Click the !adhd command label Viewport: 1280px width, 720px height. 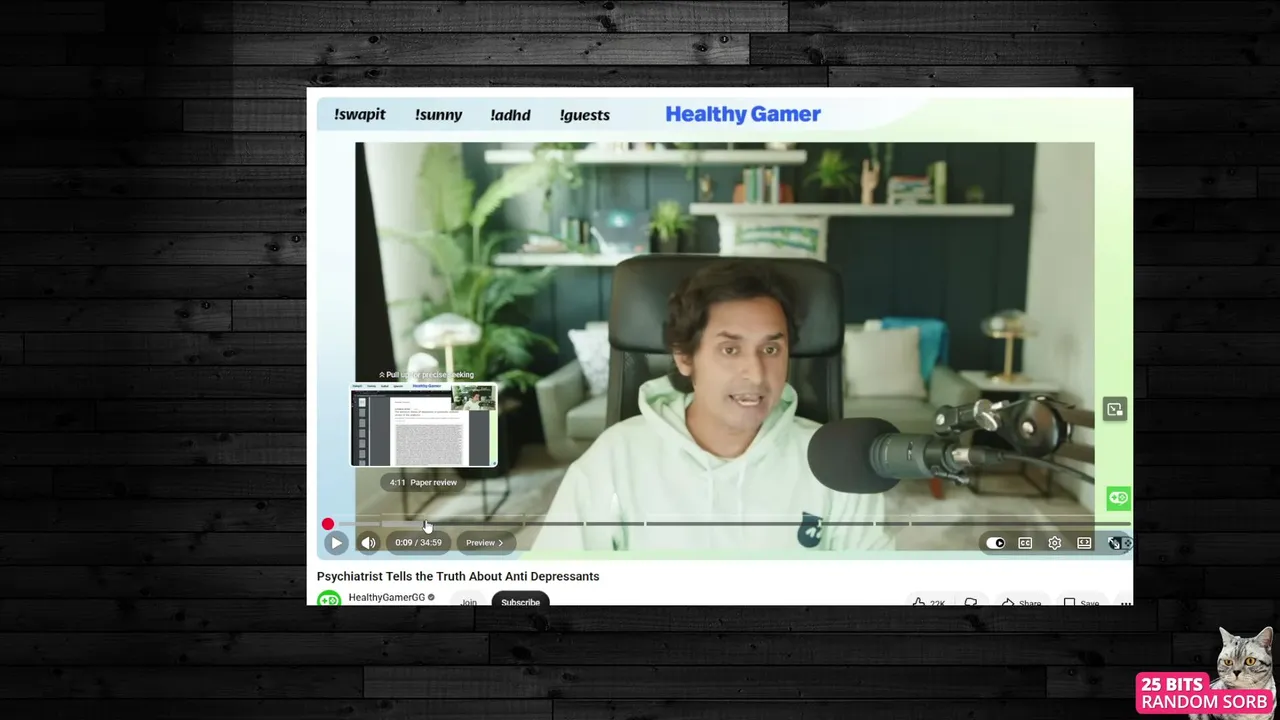(x=510, y=115)
